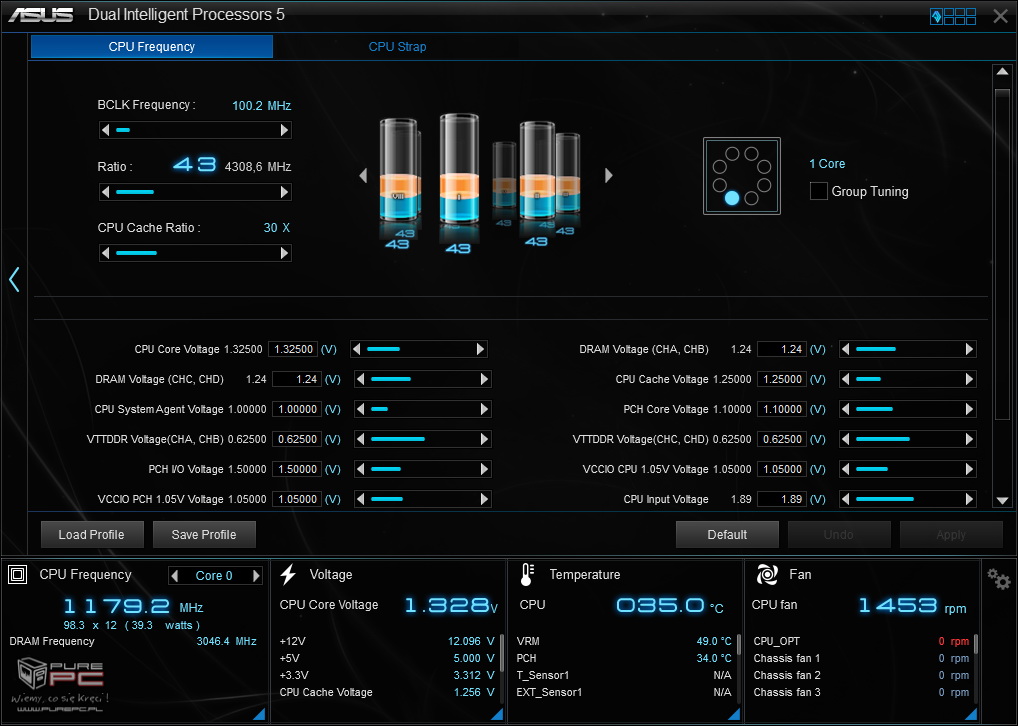Lower CPU Core Voltage with left arrow

coord(356,349)
